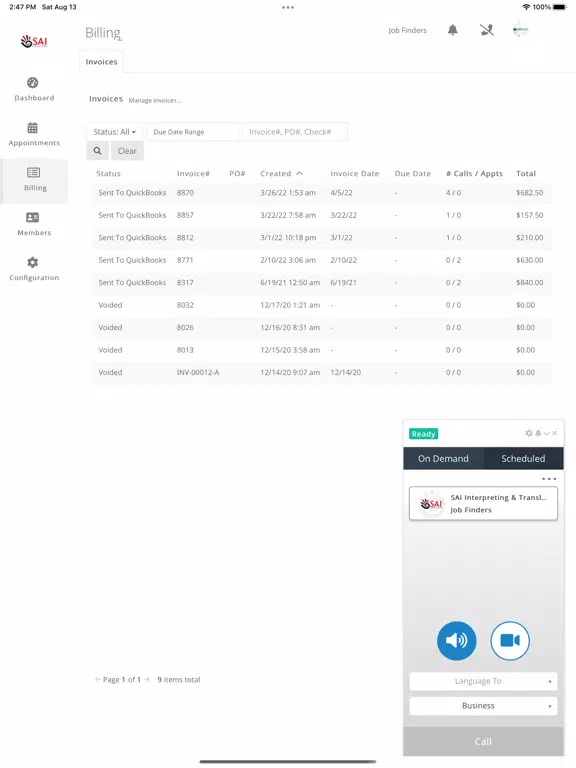576x768 pixels.
Task: Click the Ready status badge
Action: pos(424,433)
